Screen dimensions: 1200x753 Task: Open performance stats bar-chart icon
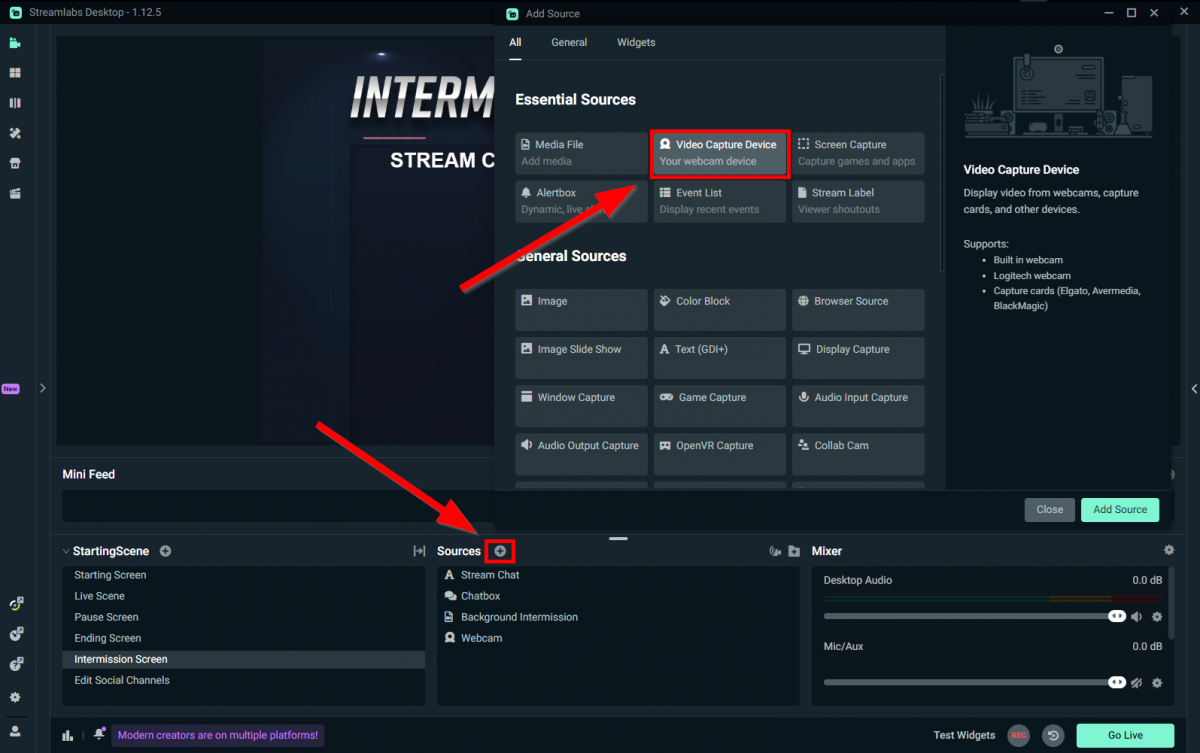[x=68, y=735]
